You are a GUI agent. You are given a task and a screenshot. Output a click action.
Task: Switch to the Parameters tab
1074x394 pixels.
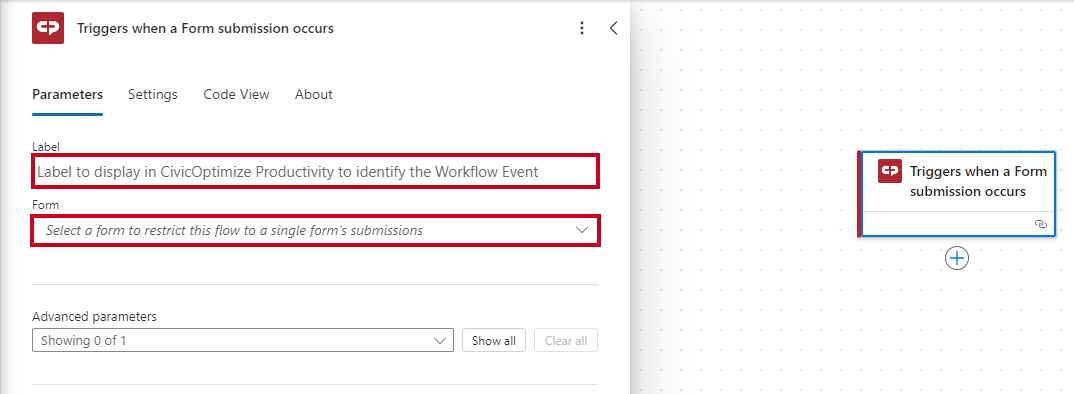[x=68, y=95]
